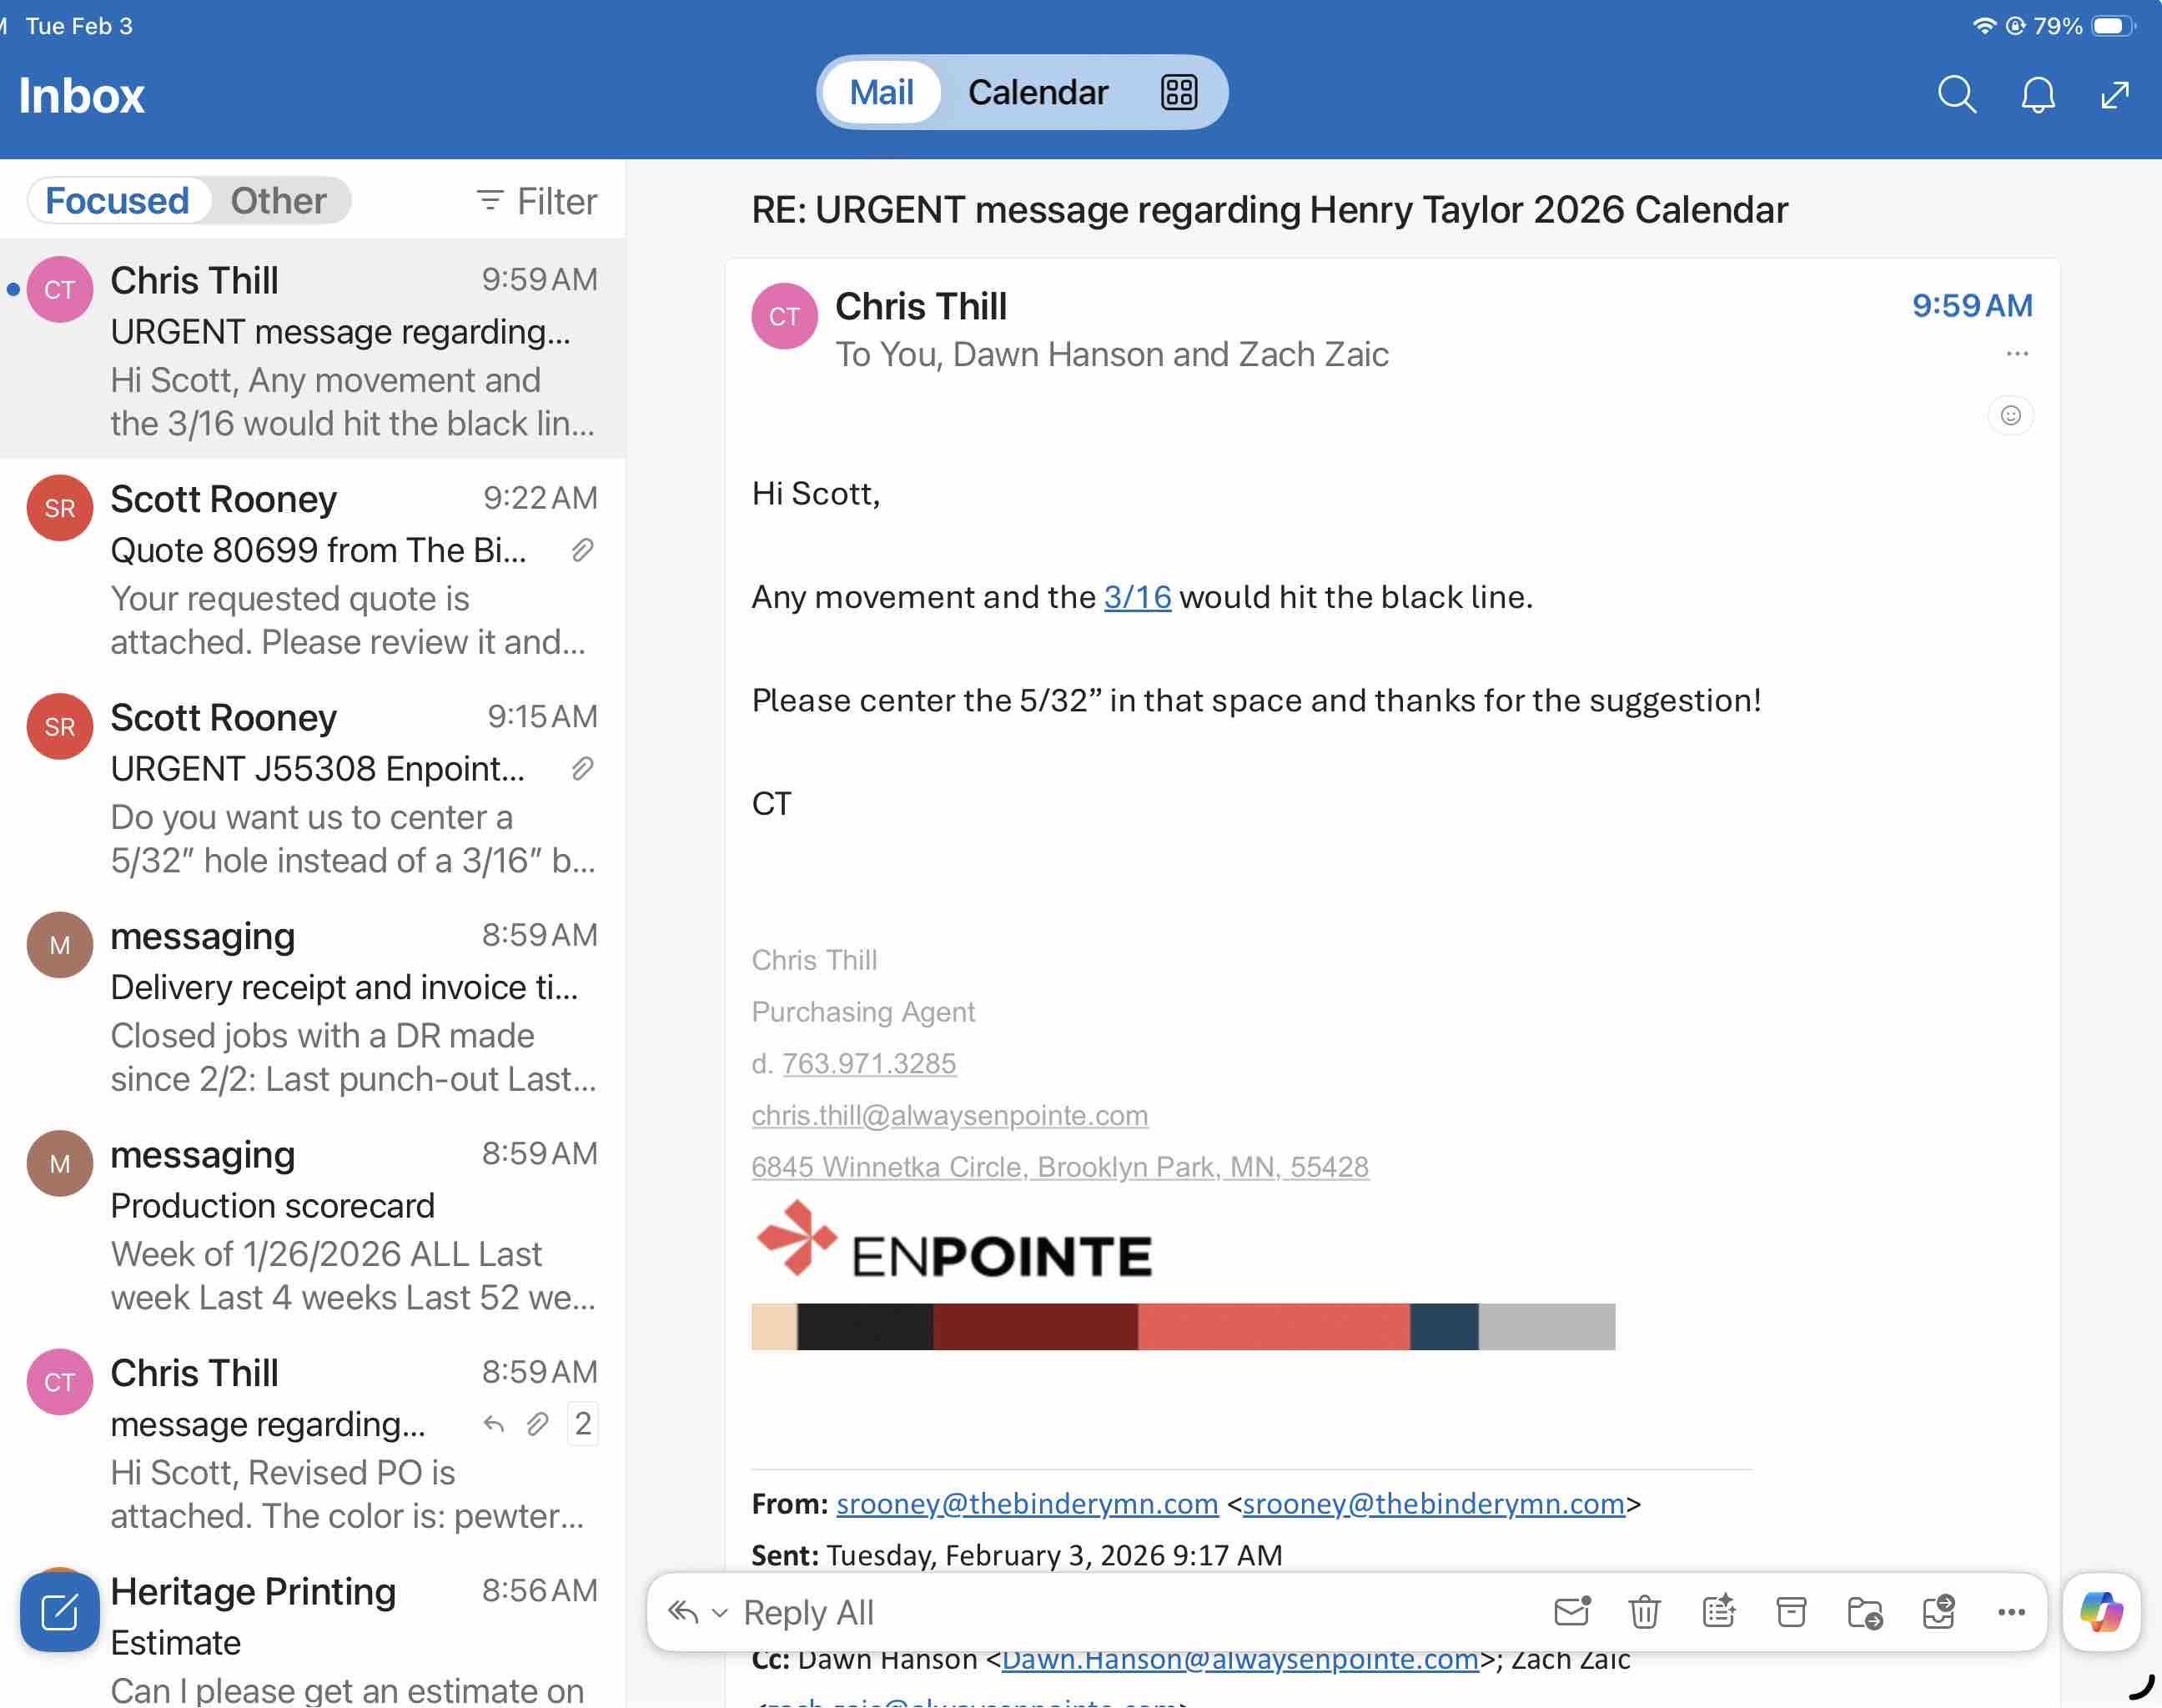Switch to Calendar view
Viewport: 2162px width, 1708px height.
coord(1037,93)
